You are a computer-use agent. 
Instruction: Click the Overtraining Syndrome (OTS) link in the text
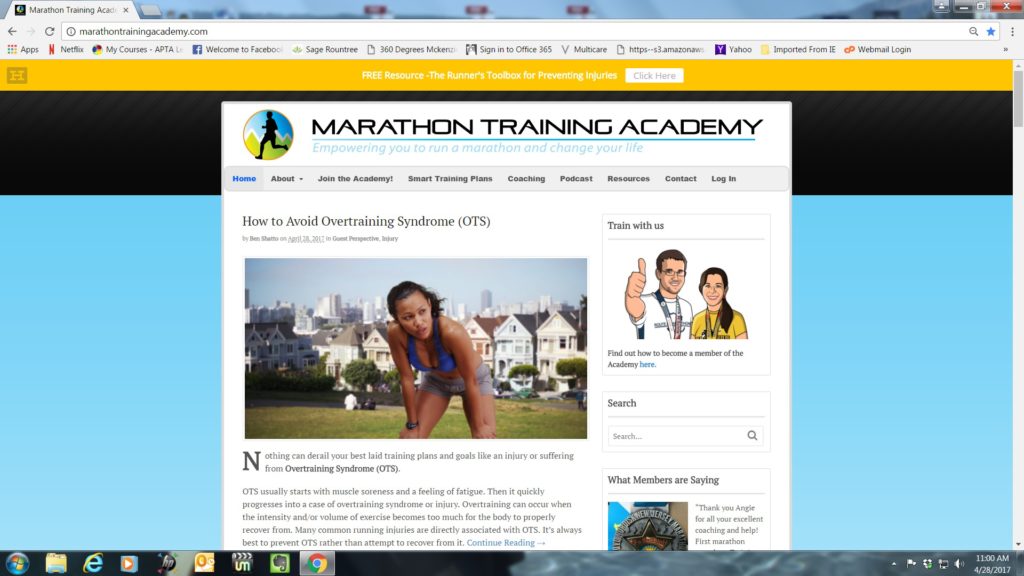tap(342, 468)
